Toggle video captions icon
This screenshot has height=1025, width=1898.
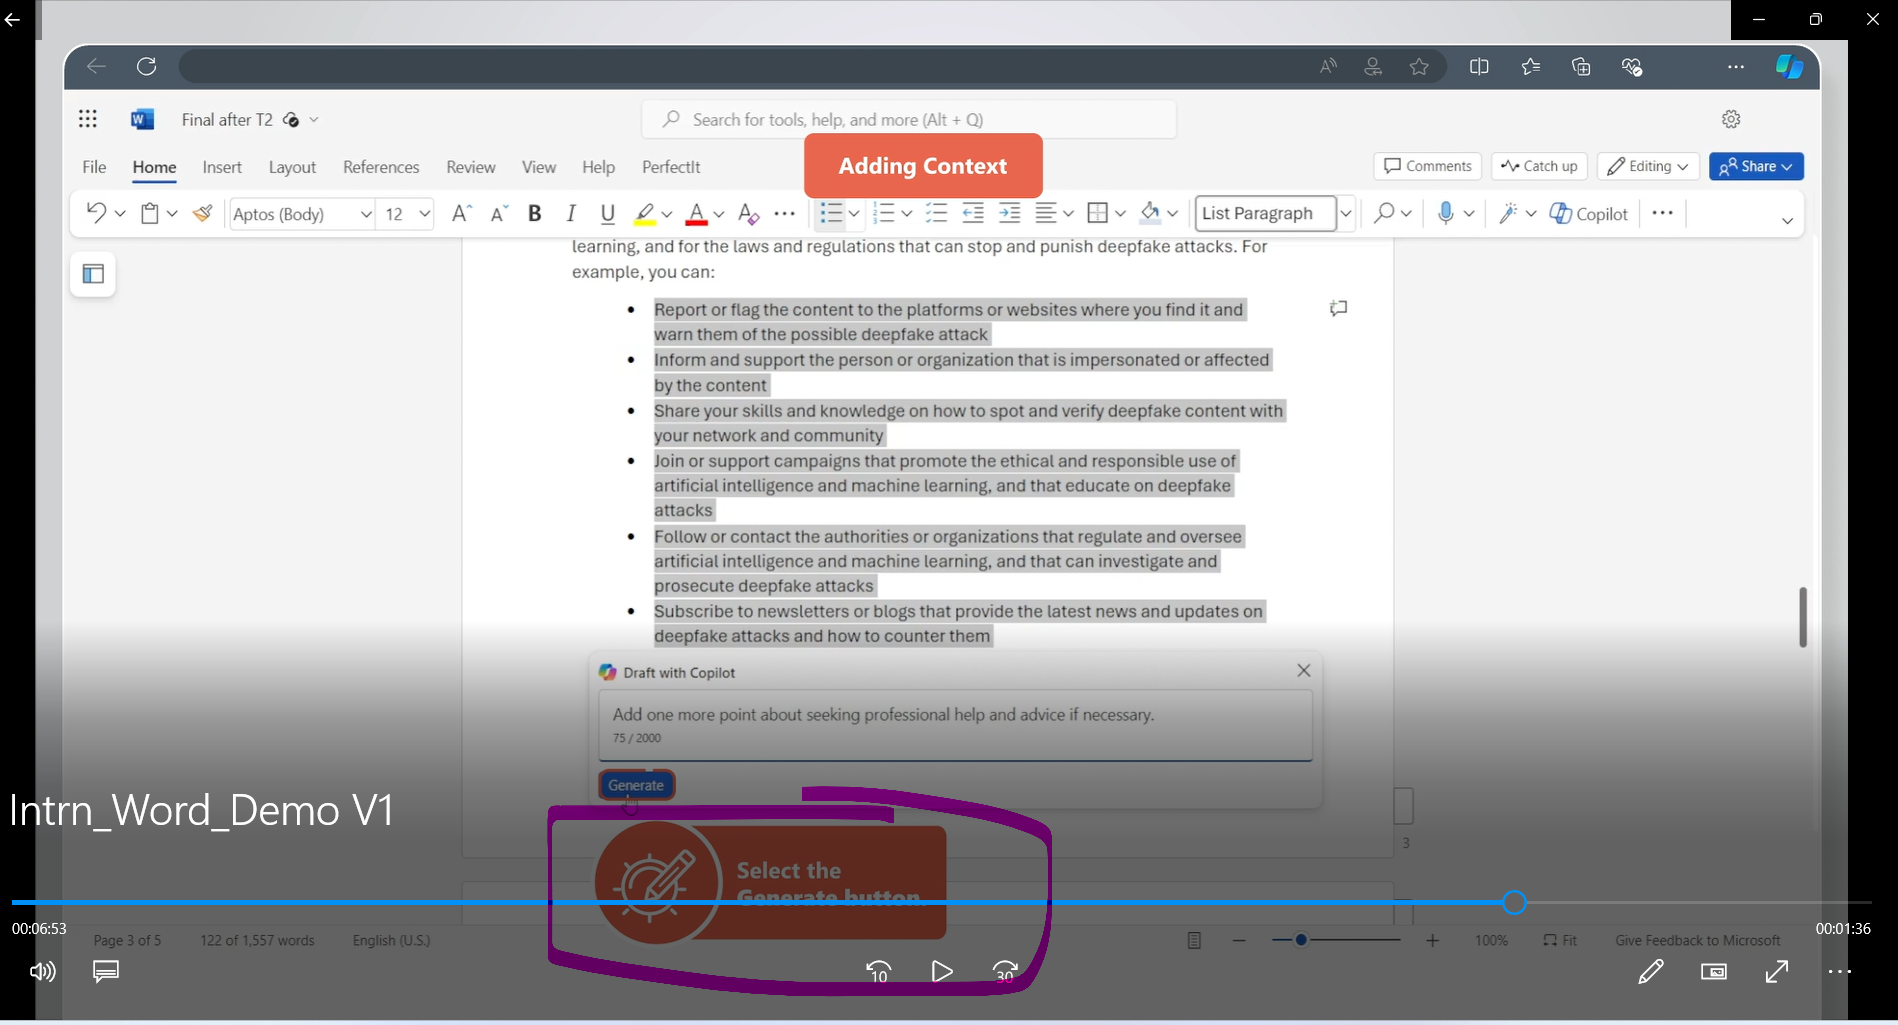106,971
